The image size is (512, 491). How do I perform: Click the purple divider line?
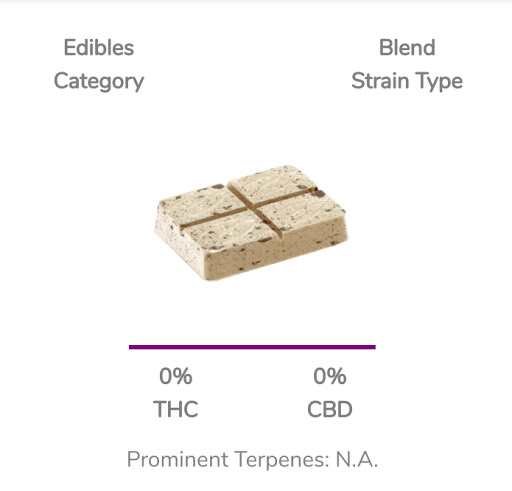point(252,347)
